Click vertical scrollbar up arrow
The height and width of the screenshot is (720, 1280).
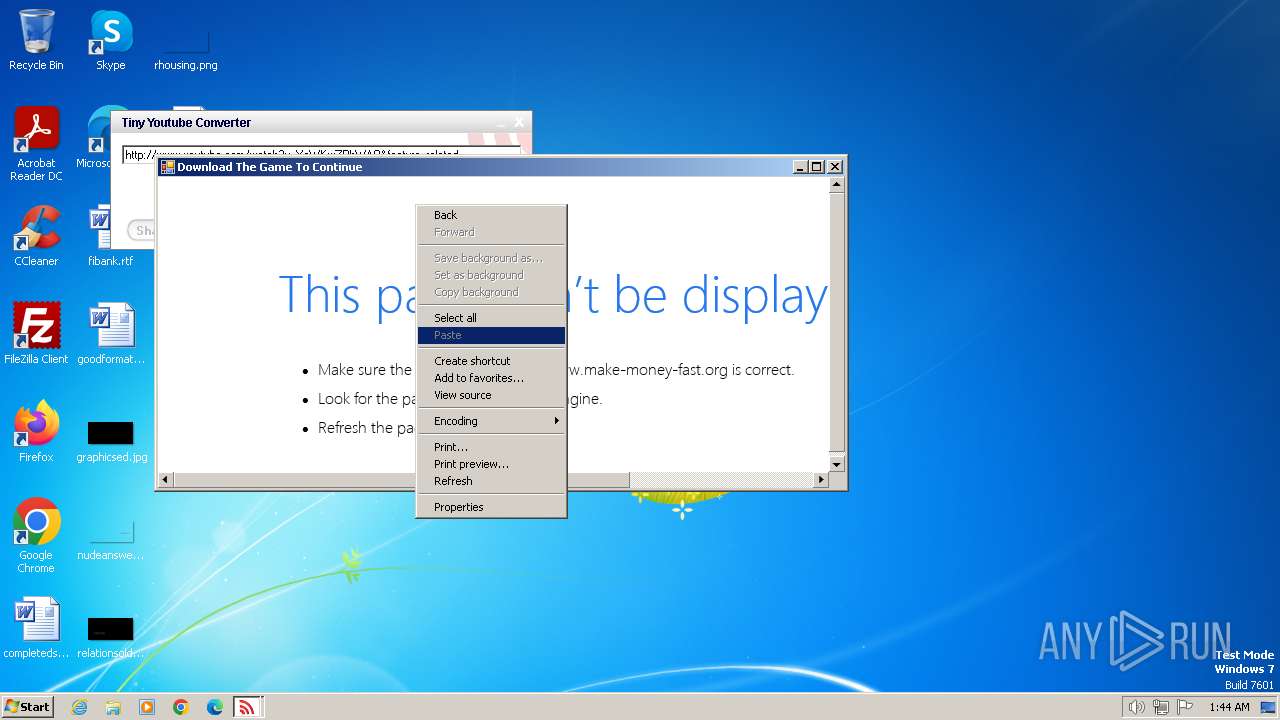pos(837,186)
